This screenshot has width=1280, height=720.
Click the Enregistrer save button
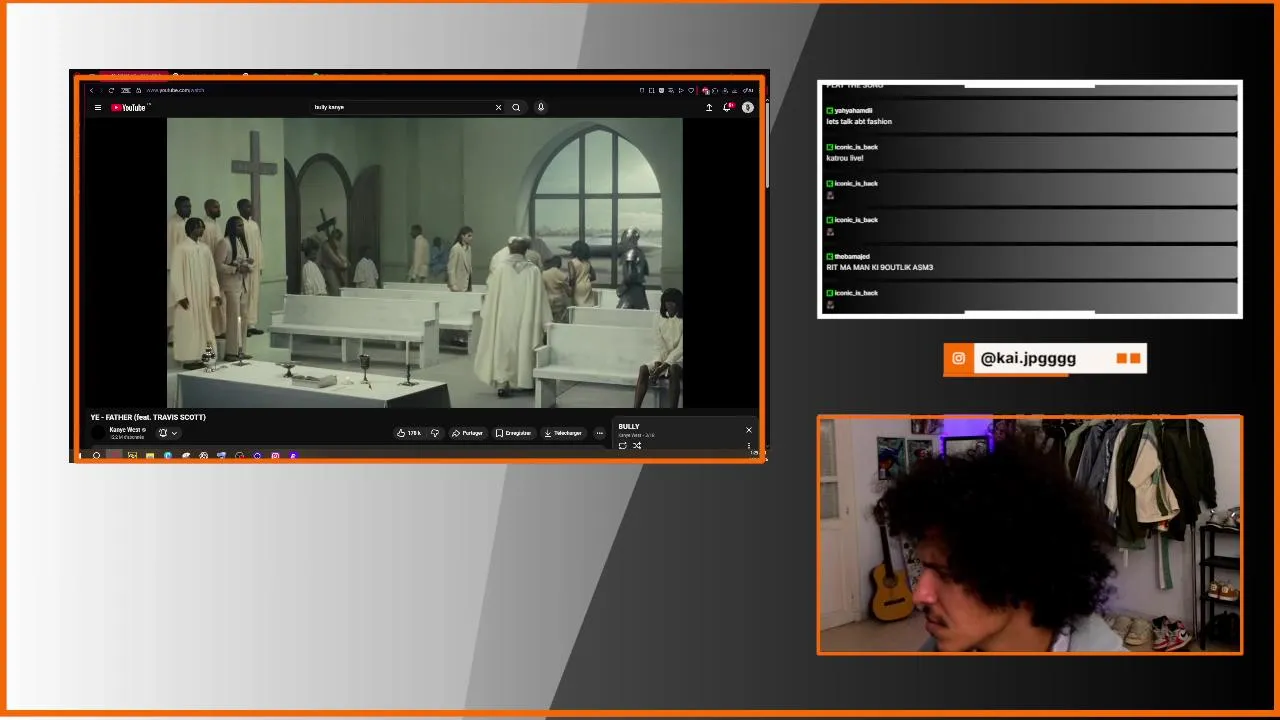point(513,433)
